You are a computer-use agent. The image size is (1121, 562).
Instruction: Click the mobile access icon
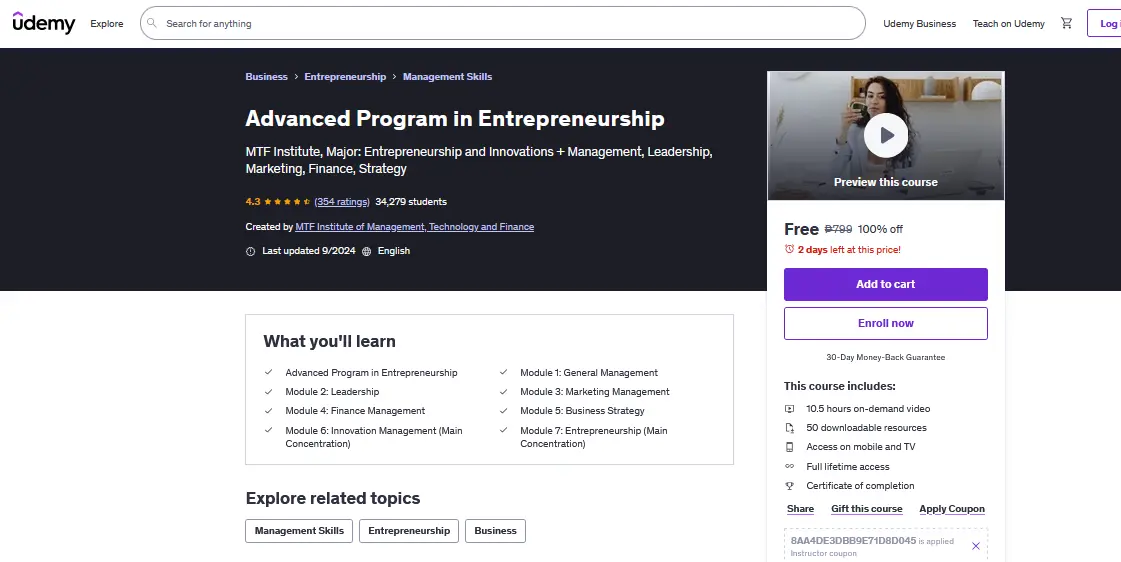789,447
